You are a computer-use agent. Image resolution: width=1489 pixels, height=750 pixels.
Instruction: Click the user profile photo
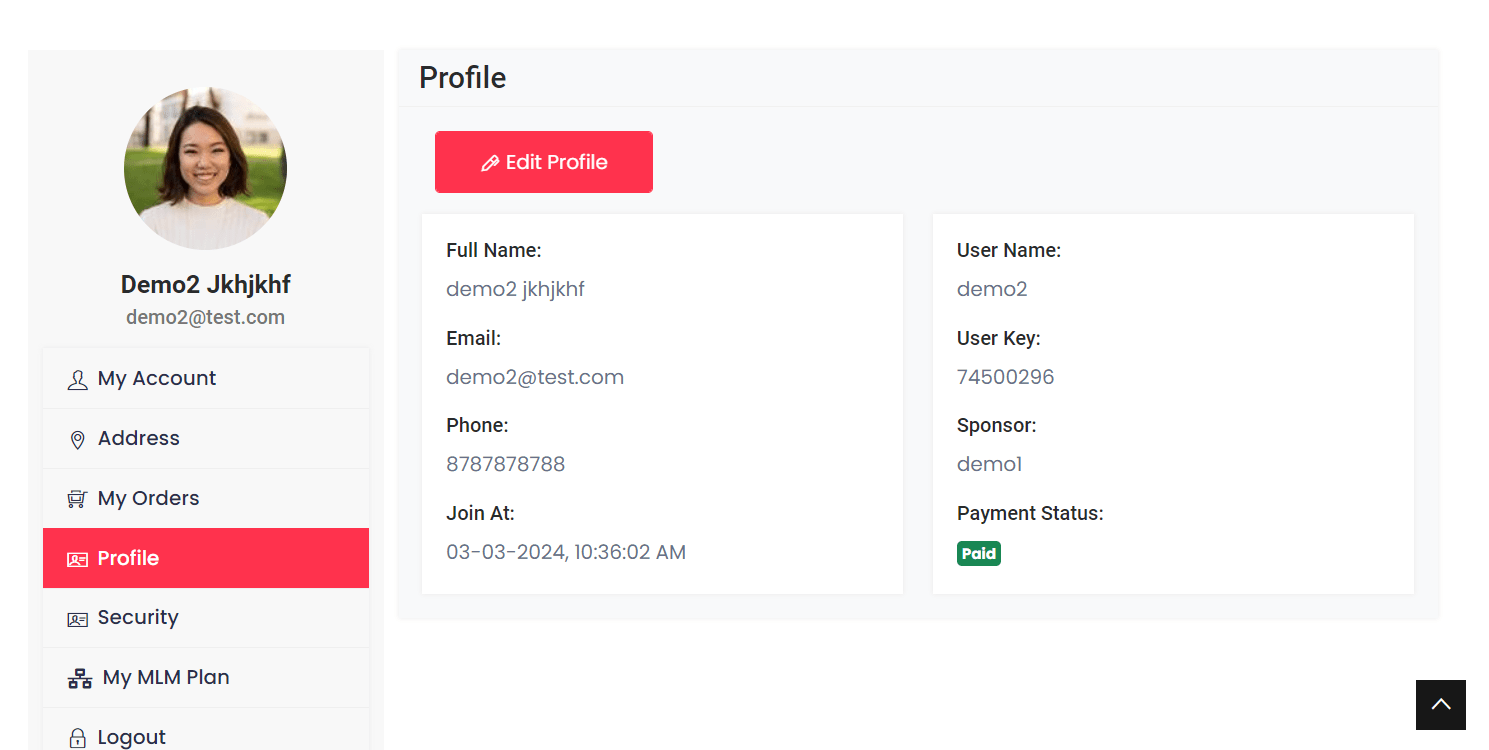[205, 168]
